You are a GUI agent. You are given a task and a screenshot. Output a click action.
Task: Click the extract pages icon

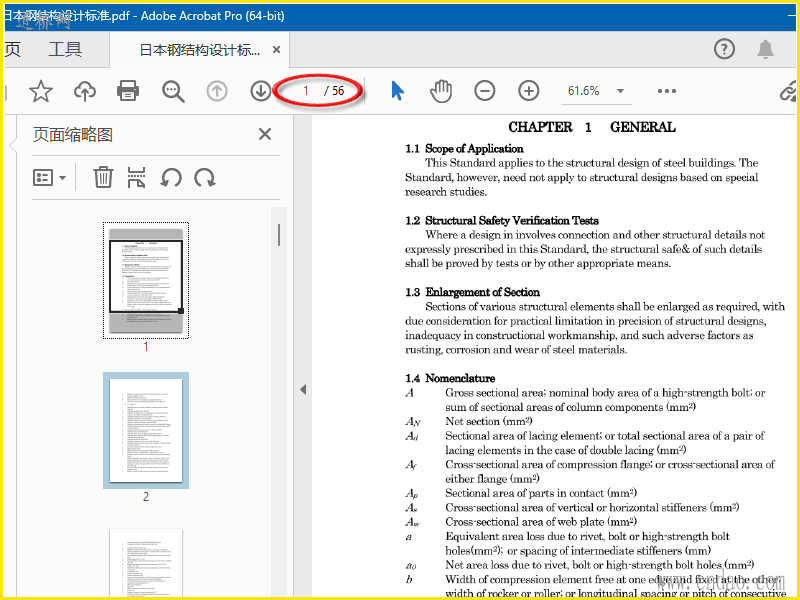coord(136,178)
